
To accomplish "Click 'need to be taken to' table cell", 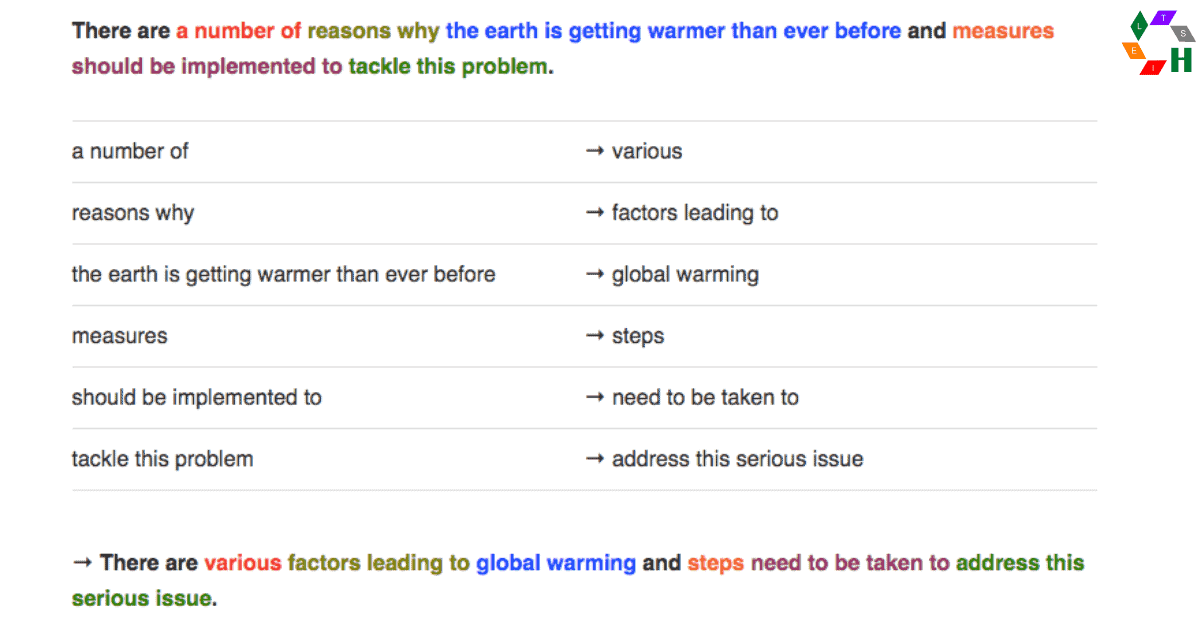I will (705, 398).
